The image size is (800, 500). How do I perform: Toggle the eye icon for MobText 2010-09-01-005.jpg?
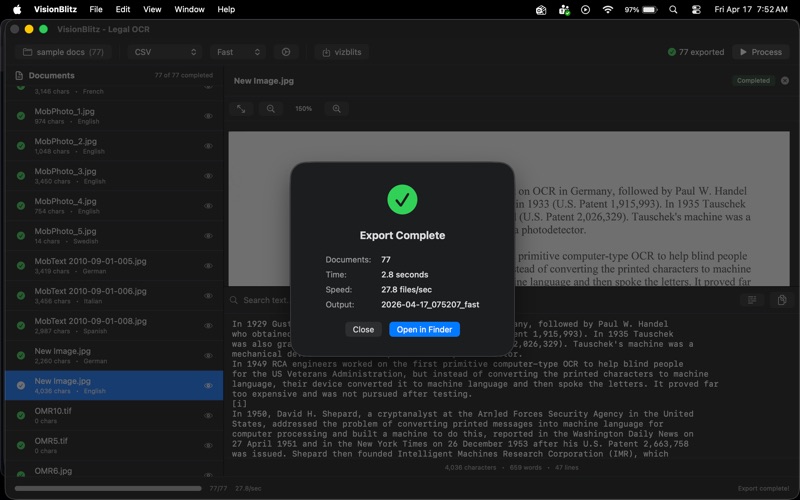[x=208, y=266]
